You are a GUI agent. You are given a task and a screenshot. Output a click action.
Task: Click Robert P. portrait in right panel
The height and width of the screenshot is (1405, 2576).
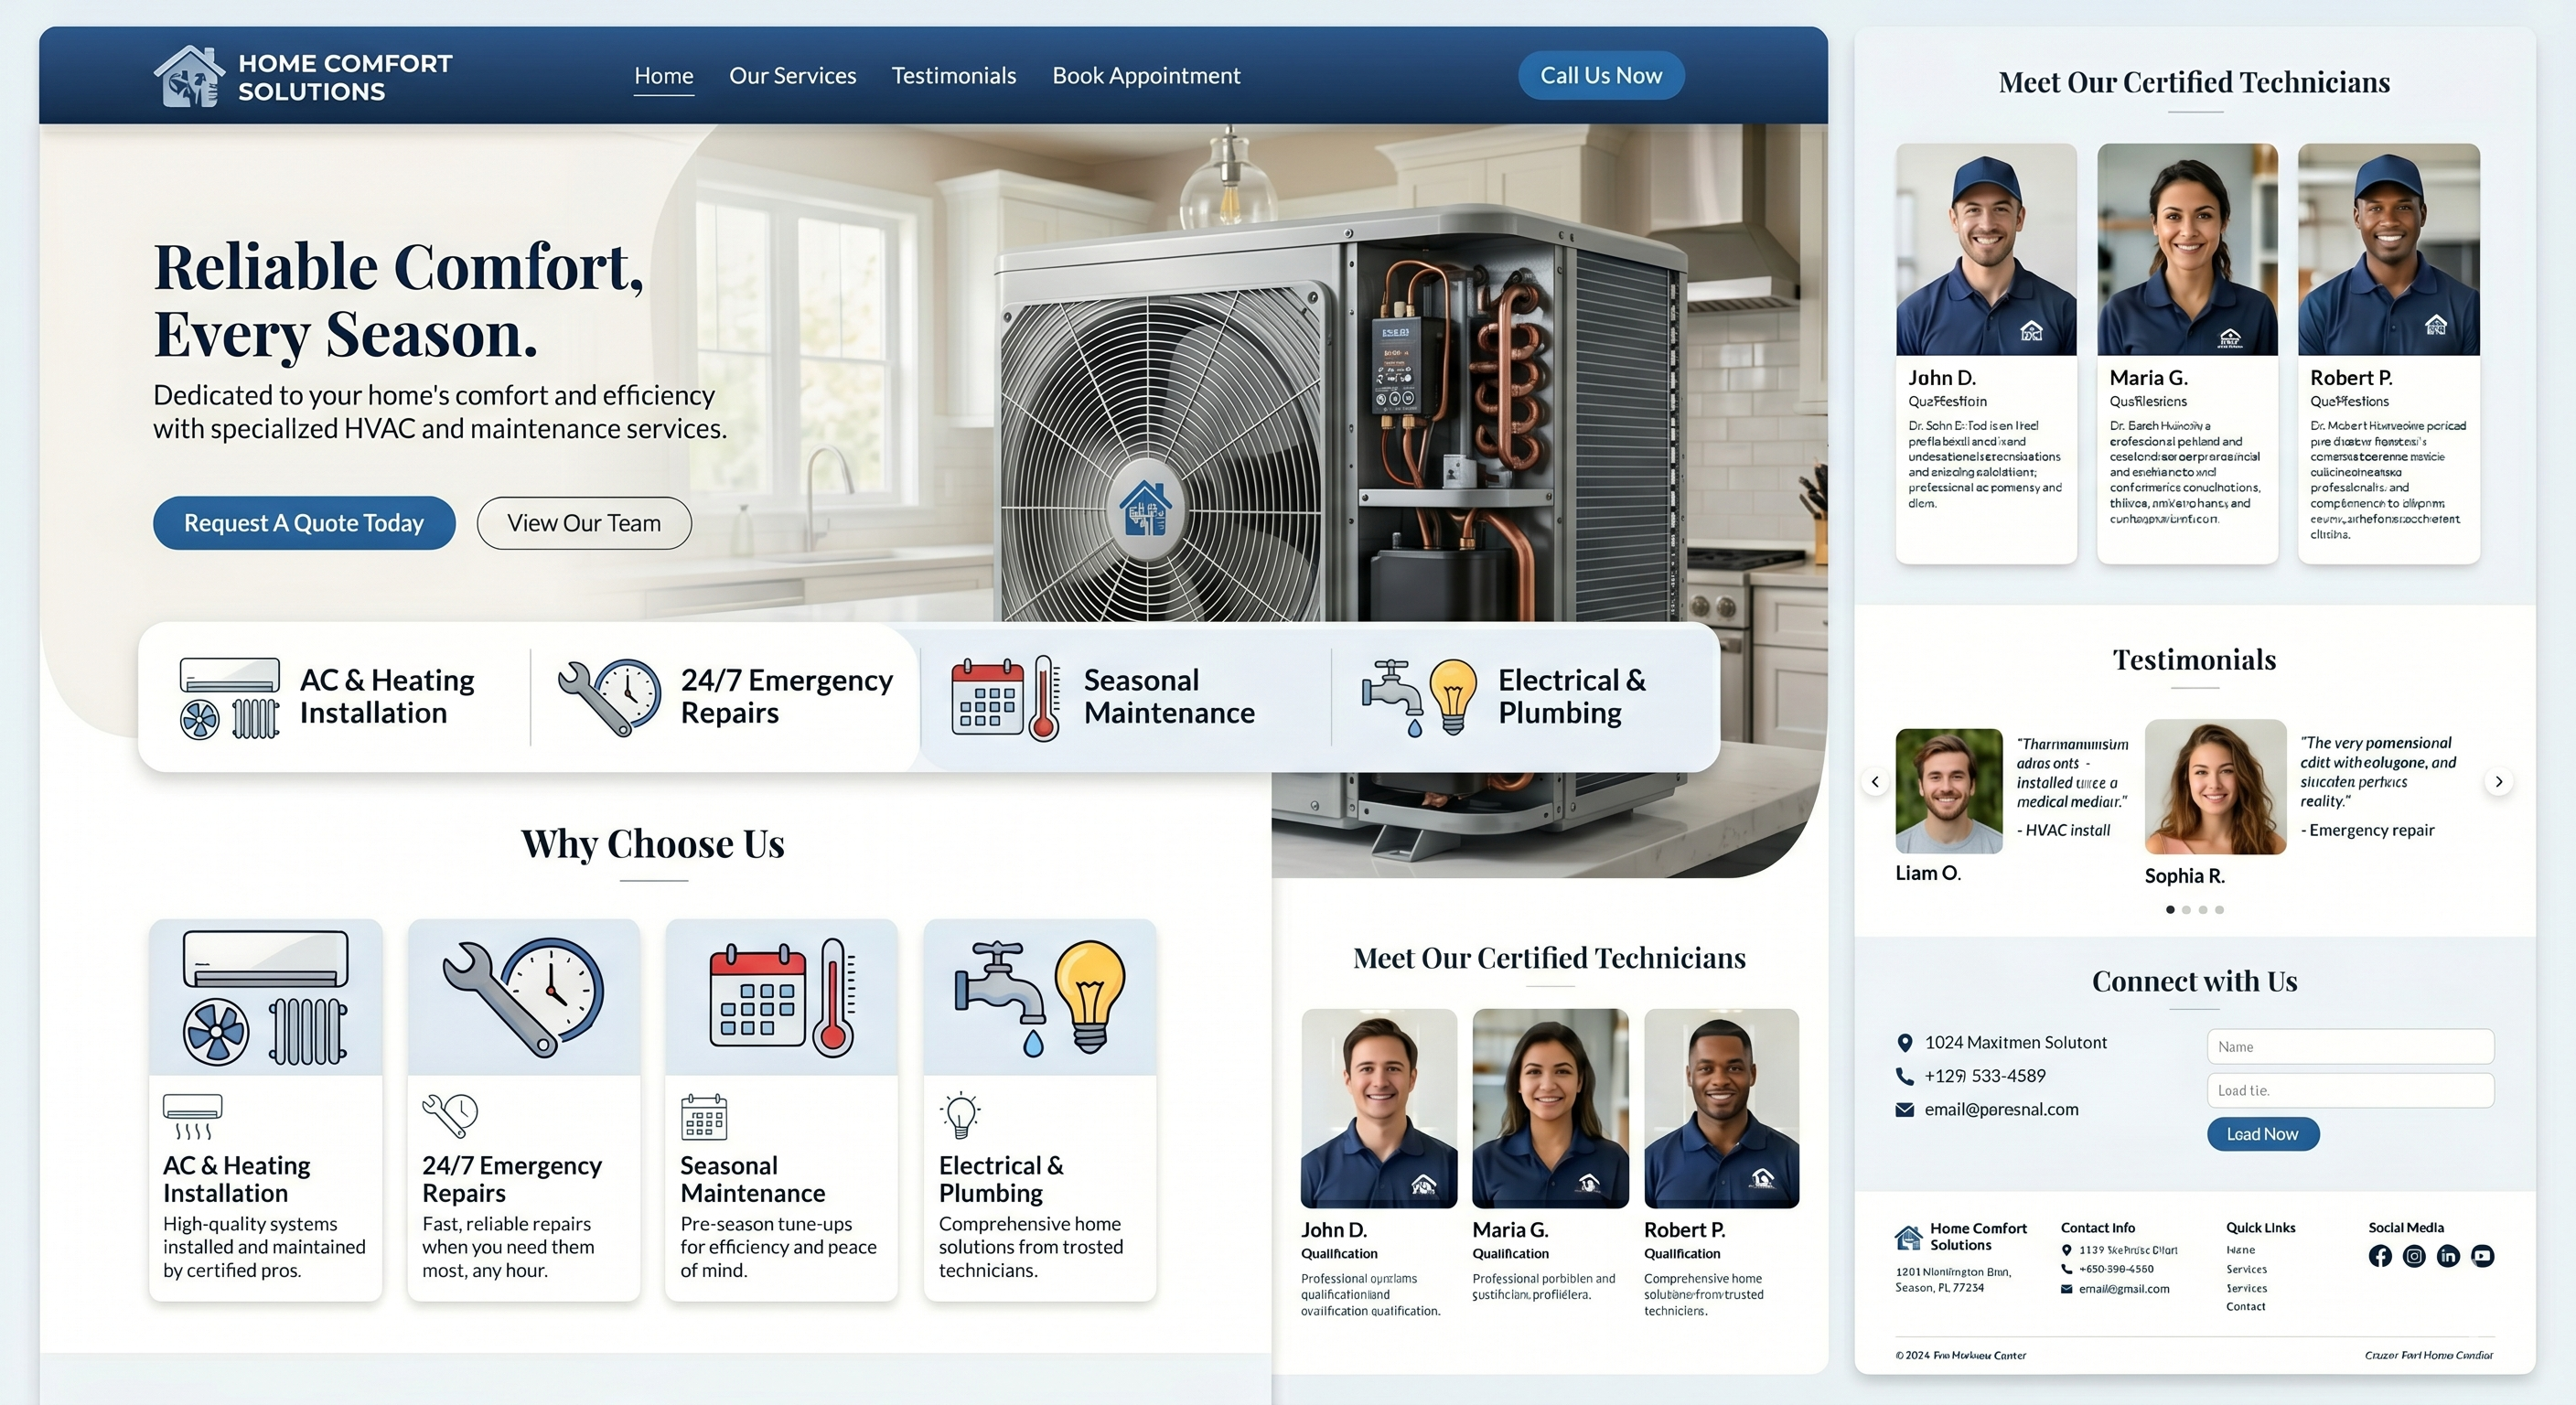coord(2389,250)
